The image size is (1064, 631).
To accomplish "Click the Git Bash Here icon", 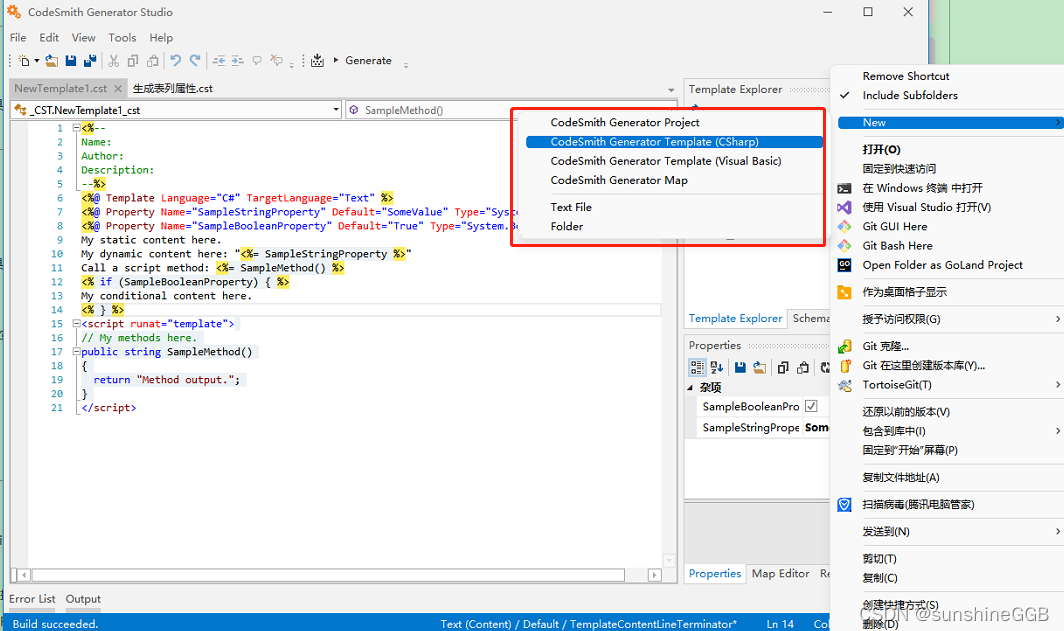I will (x=844, y=246).
